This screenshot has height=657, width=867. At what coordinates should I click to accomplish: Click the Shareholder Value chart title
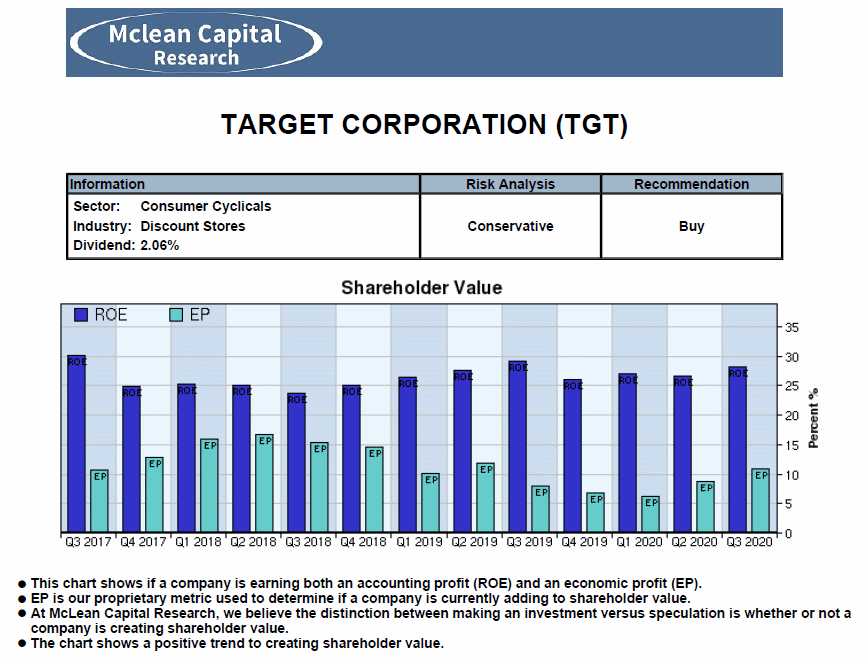click(x=421, y=288)
